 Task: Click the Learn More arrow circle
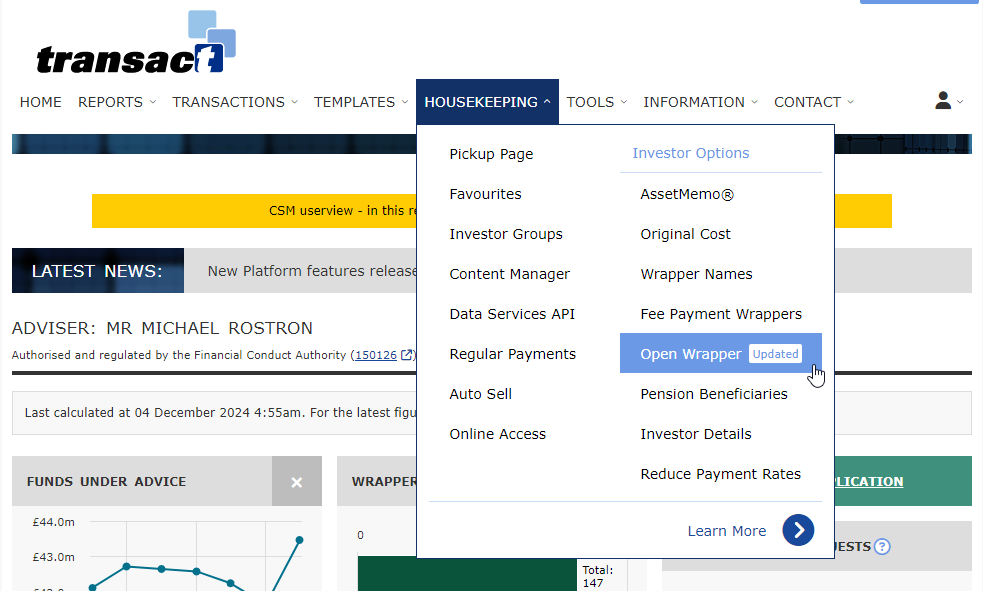(x=798, y=531)
